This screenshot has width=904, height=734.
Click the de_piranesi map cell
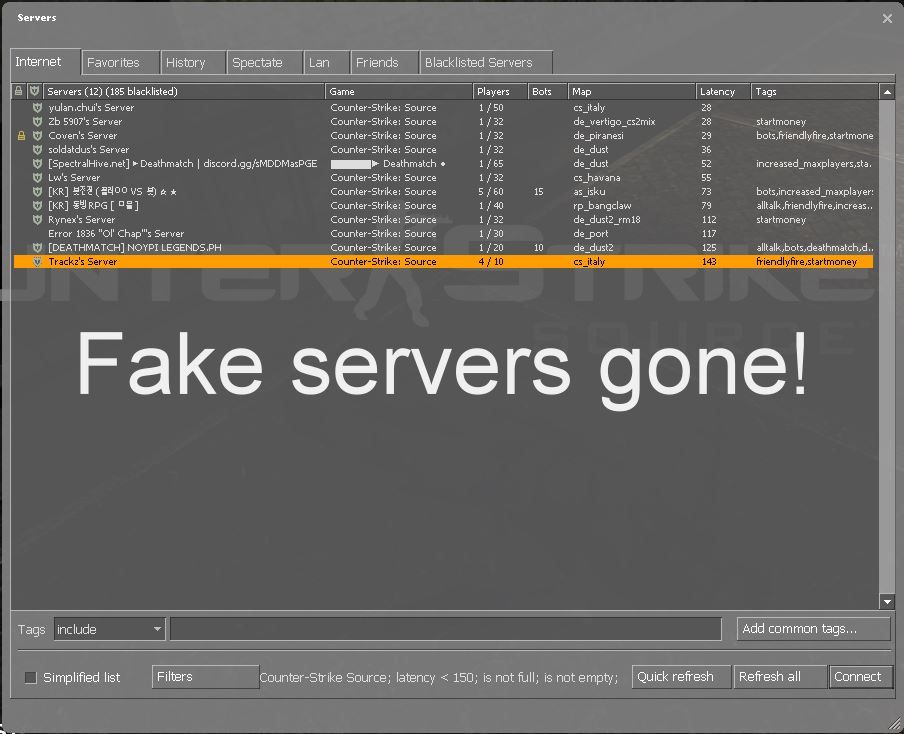(x=598, y=135)
